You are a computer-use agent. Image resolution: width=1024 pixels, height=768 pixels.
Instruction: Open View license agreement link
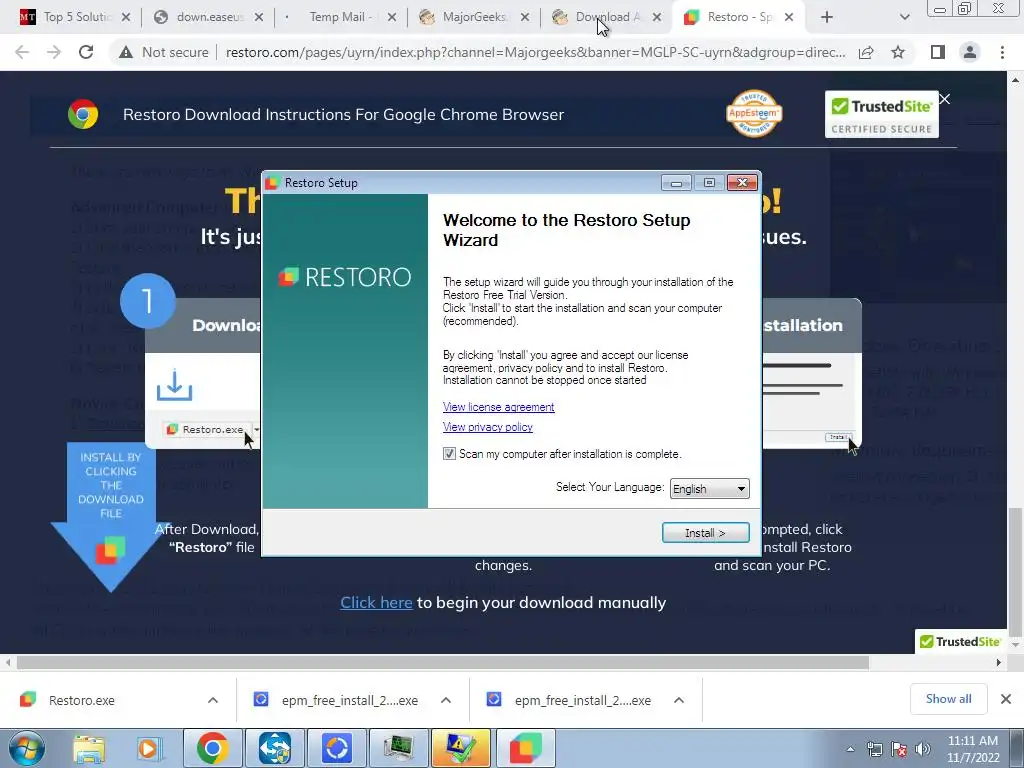[x=498, y=407]
